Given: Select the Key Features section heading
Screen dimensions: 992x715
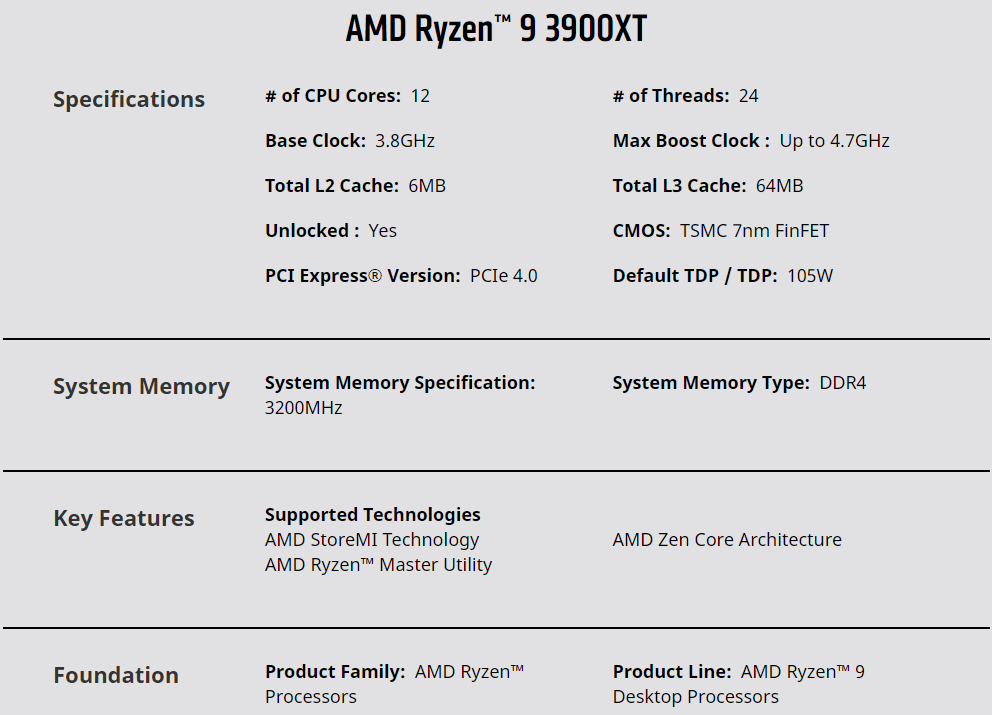Looking at the screenshot, I should 124,518.
